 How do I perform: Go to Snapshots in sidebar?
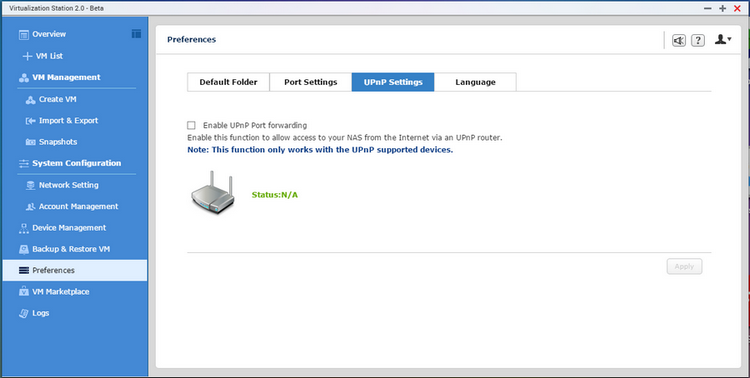[58, 142]
